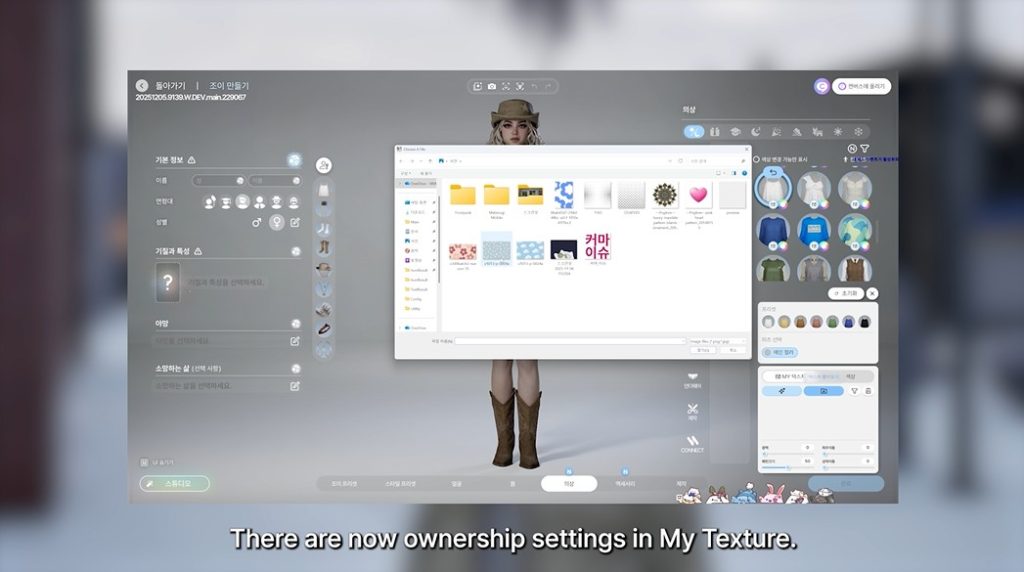Switch to the 얼굴 bottom tab
Image resolution: width=1024 pixels, height=572 pixels.
click(x=456, y=484)
